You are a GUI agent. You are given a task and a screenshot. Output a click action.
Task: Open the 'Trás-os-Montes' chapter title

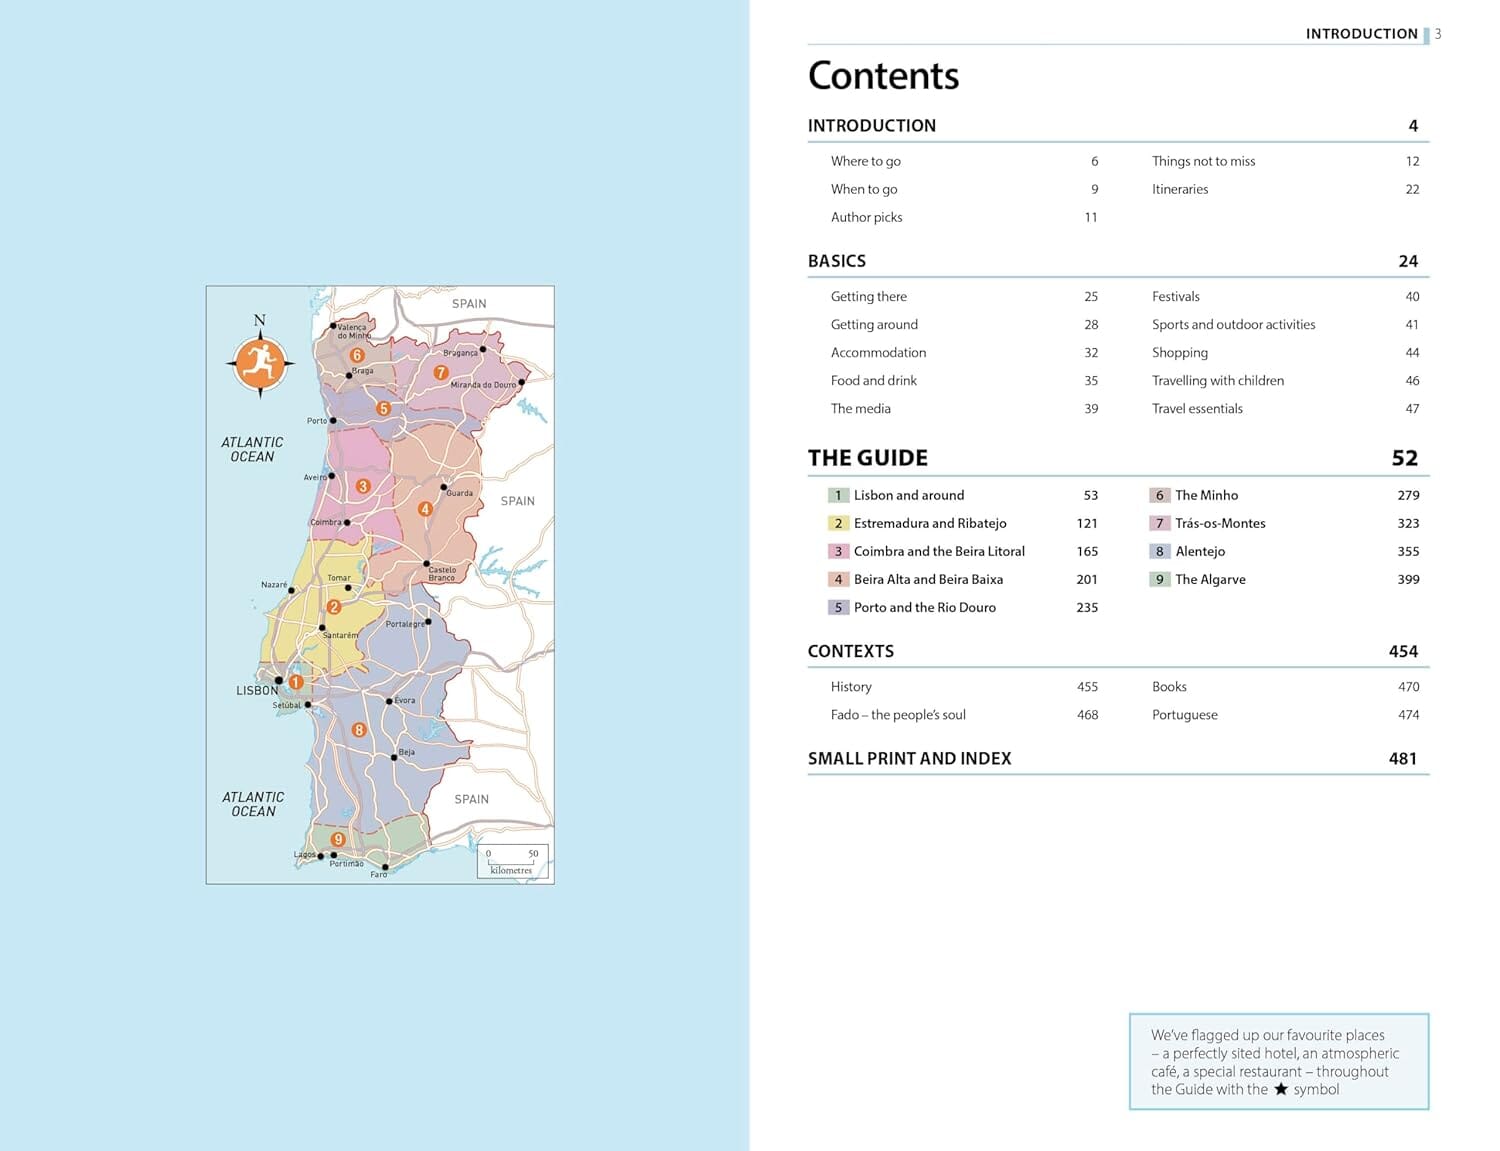[1221, 523]
